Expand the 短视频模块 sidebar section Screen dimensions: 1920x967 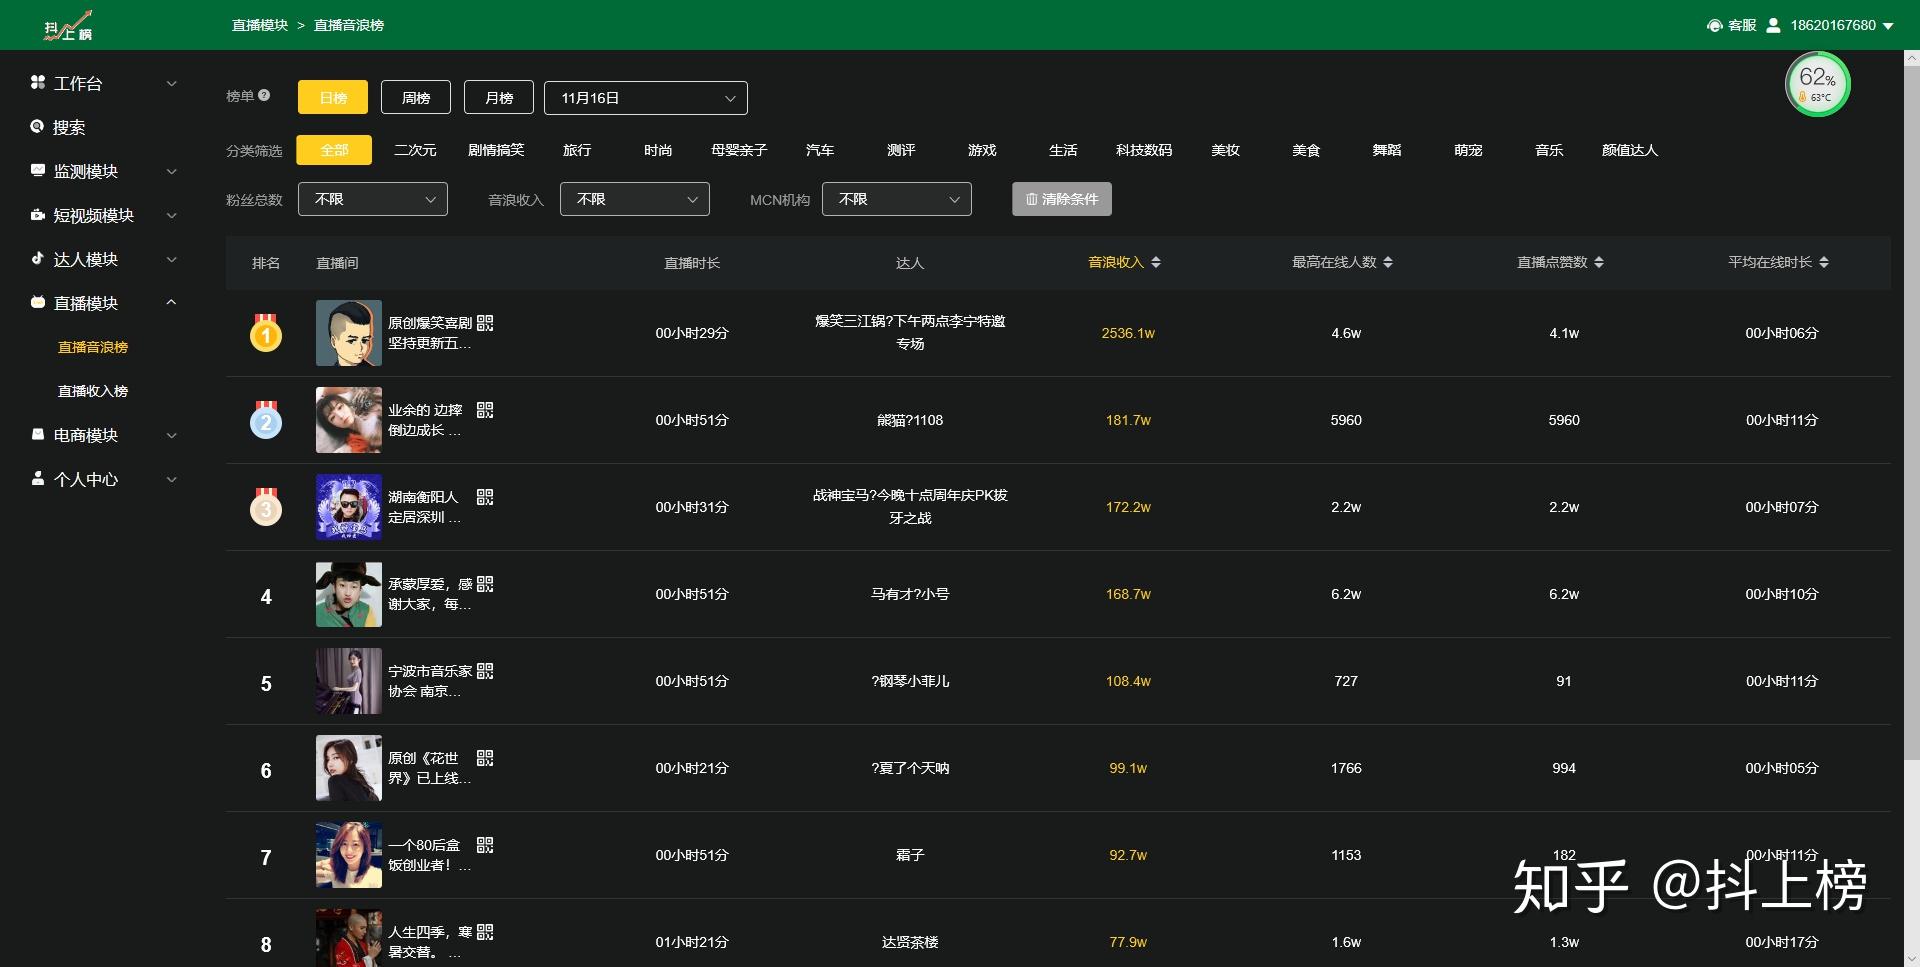[x=172, y=215]
